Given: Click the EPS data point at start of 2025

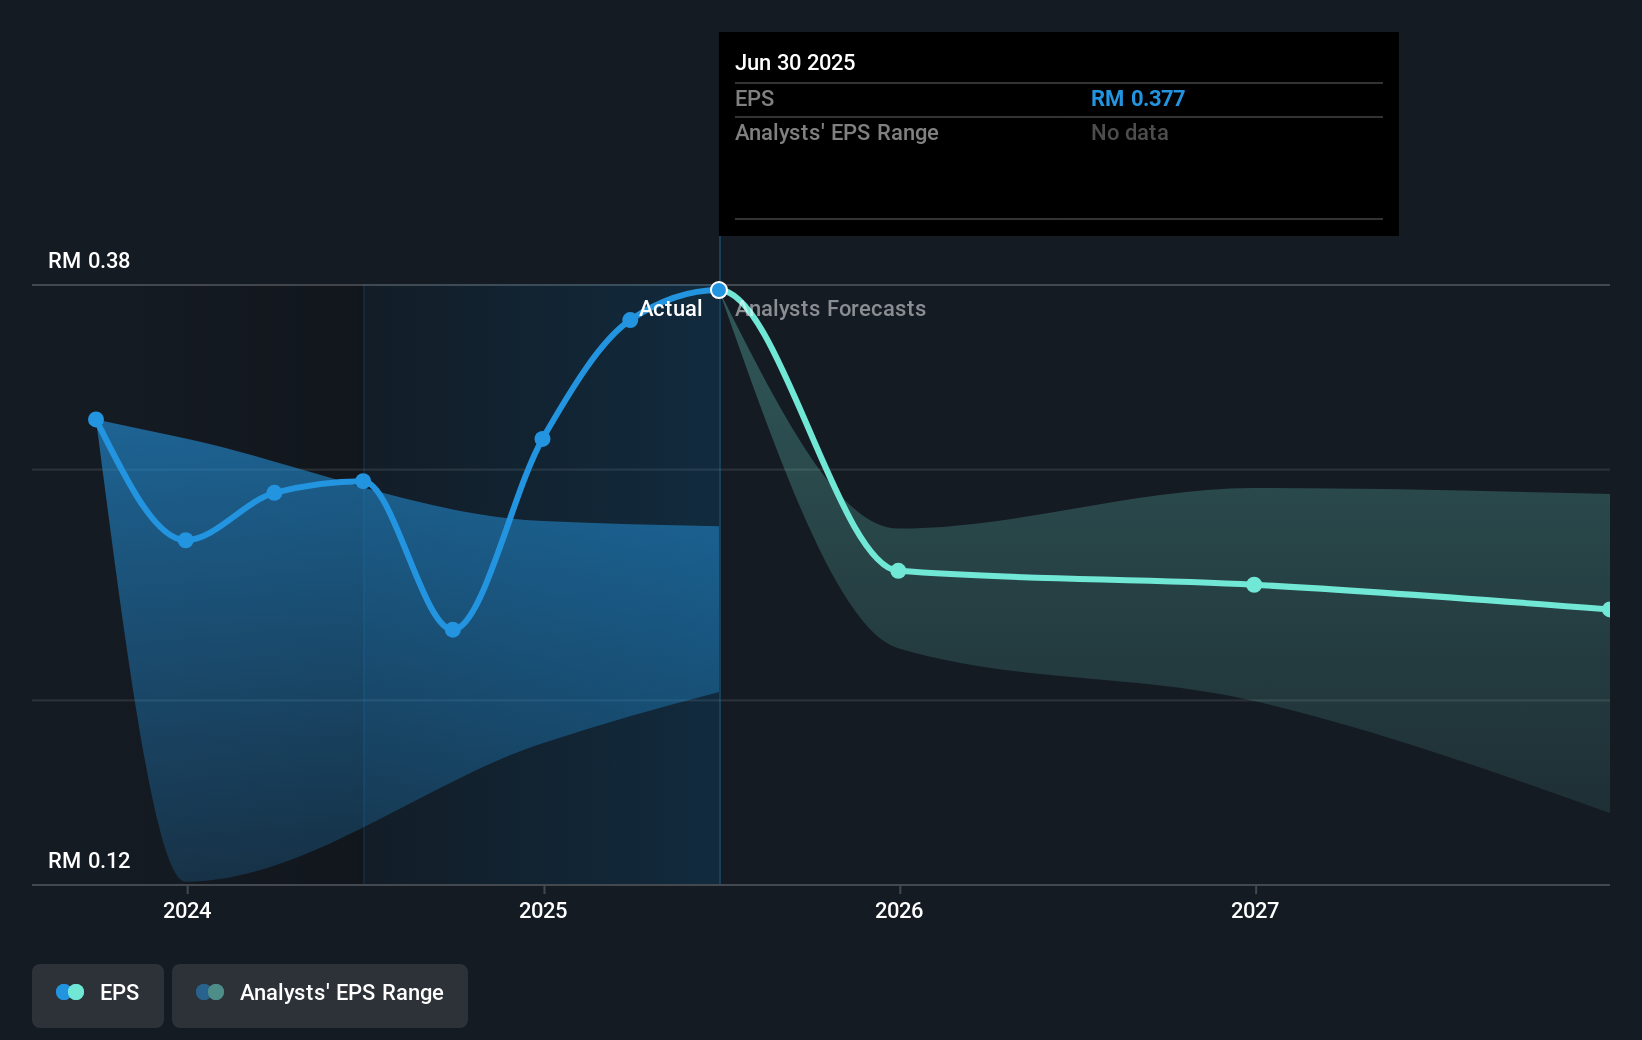Looking at the screenshot, I should 542,439.
